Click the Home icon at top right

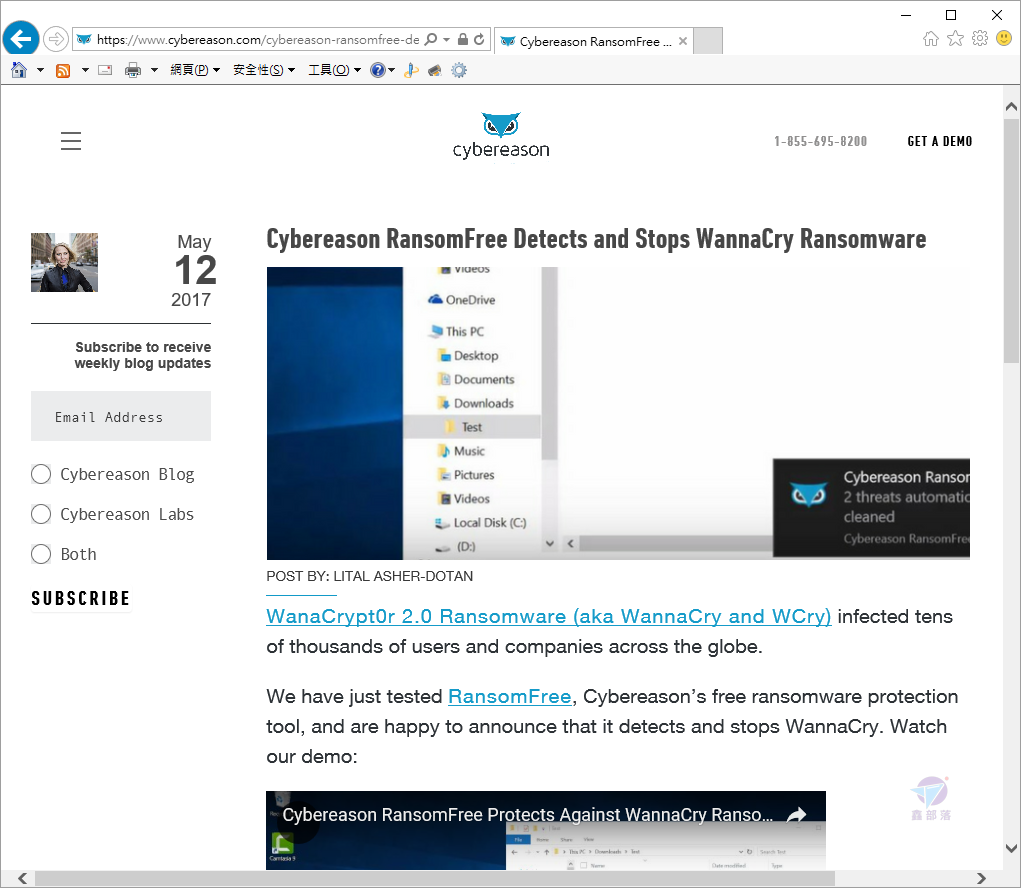(x=931, y=39)
